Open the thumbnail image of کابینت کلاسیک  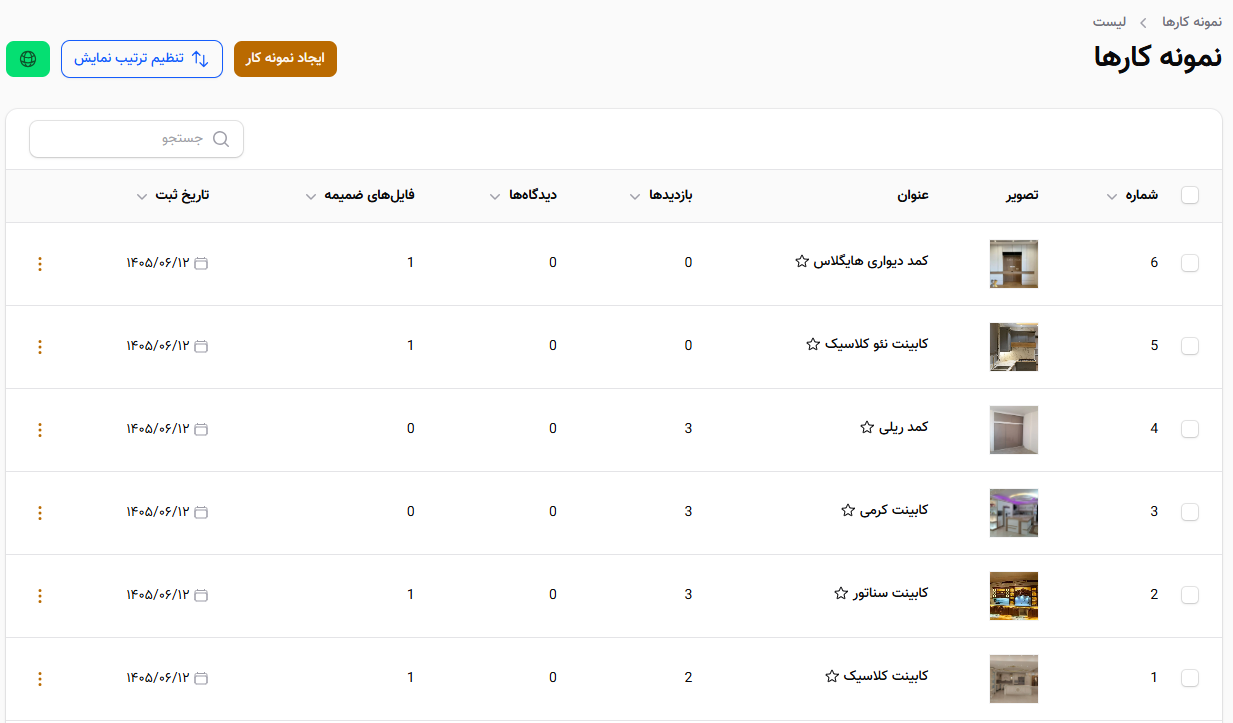[x=1014, y=679]
